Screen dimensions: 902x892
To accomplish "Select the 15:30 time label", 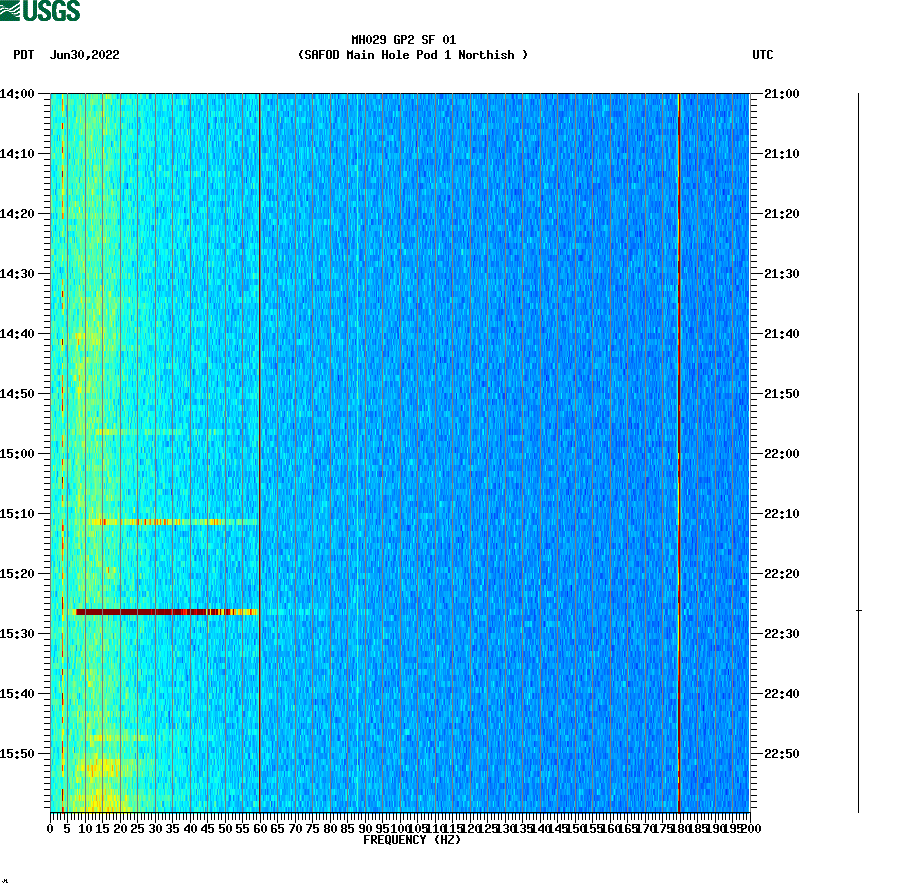I will coord(20,633).
